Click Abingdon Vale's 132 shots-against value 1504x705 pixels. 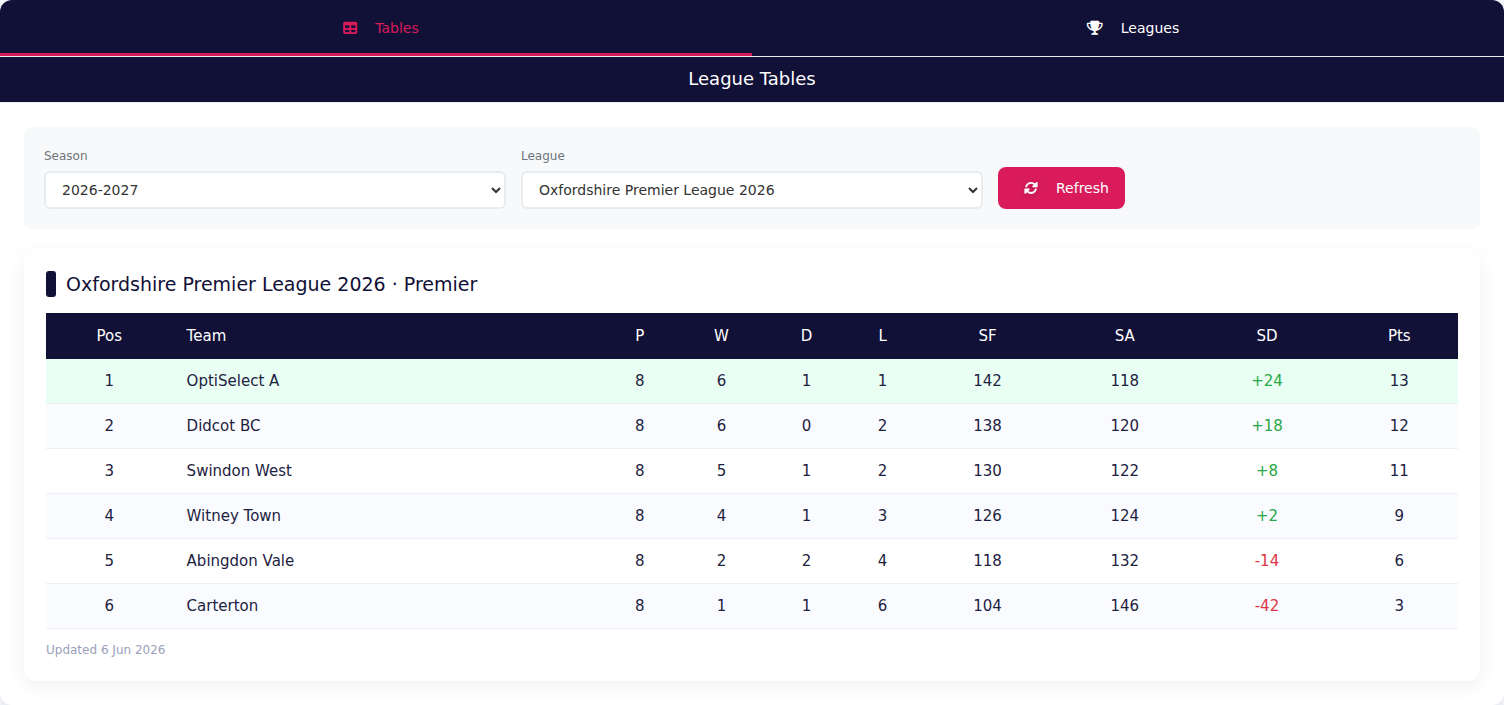pyautogui.click(x=1125, y=561)
